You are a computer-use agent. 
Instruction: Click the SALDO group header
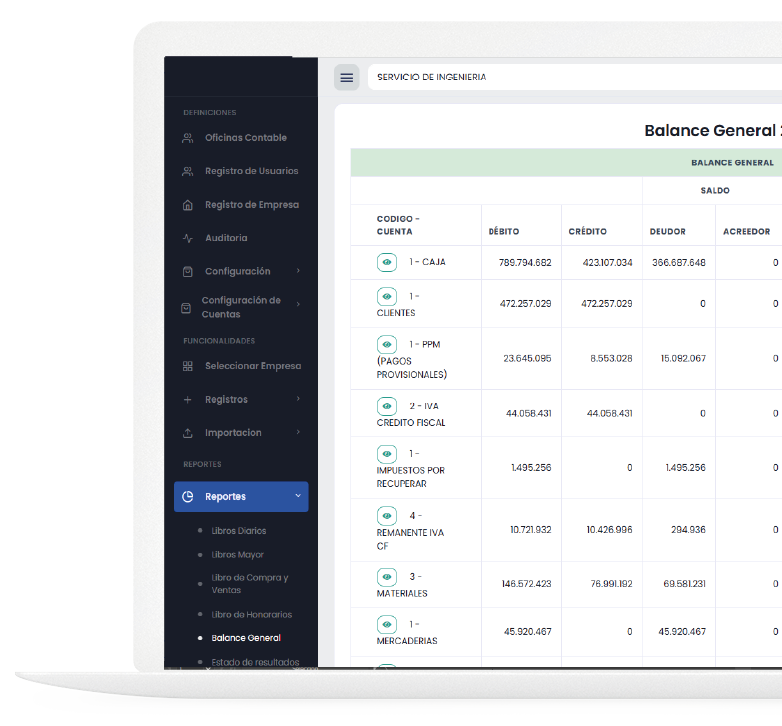click(x=715, y=191)
